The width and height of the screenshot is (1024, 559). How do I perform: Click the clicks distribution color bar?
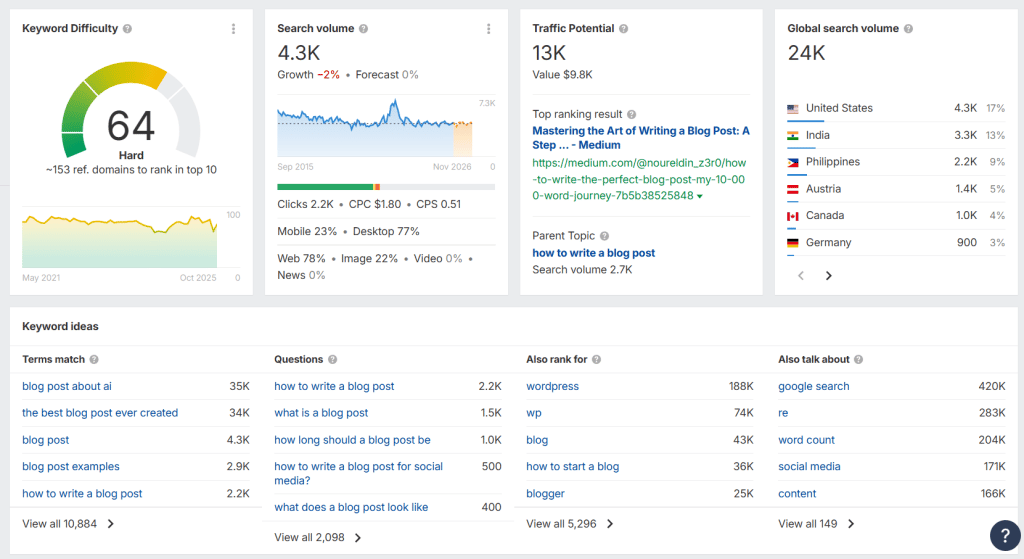pos(386,187)
